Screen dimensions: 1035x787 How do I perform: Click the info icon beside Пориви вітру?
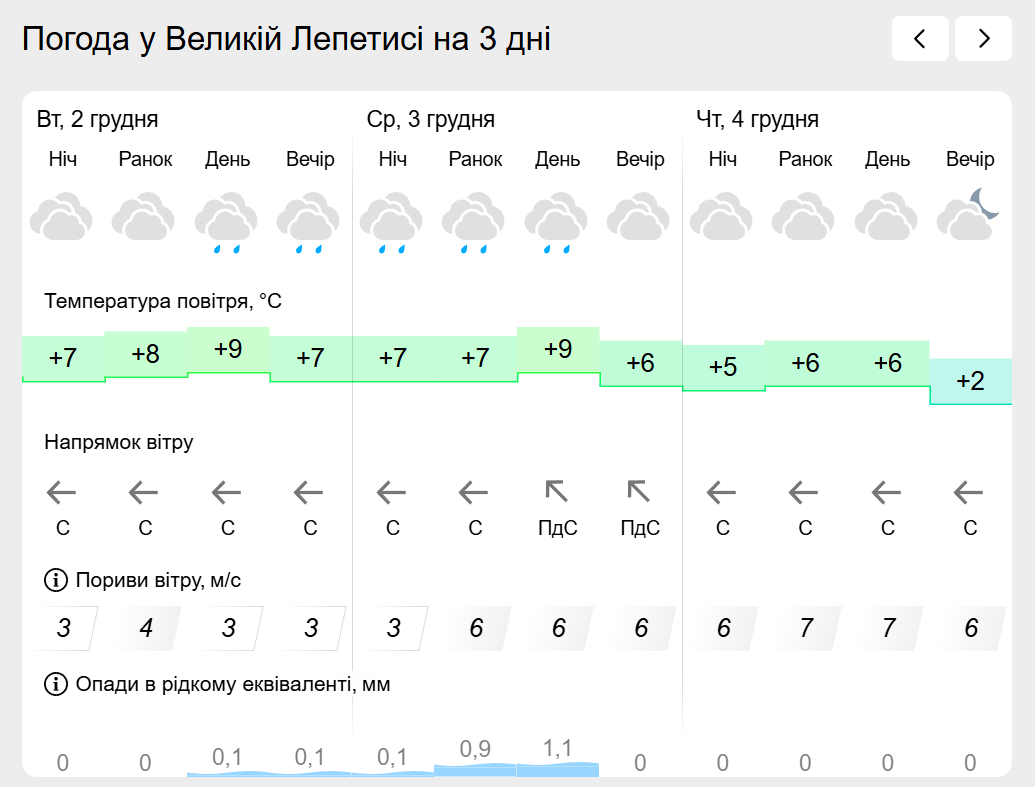pos(54,580)
